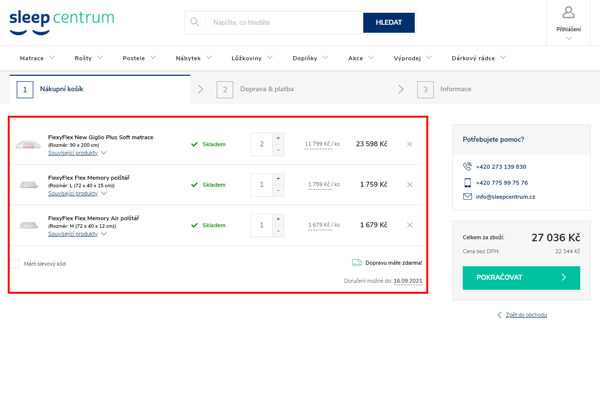Viewport: 600px width, 400px height.
Task: Select the Nákupní košík step tab
Action: coord(100,89)
